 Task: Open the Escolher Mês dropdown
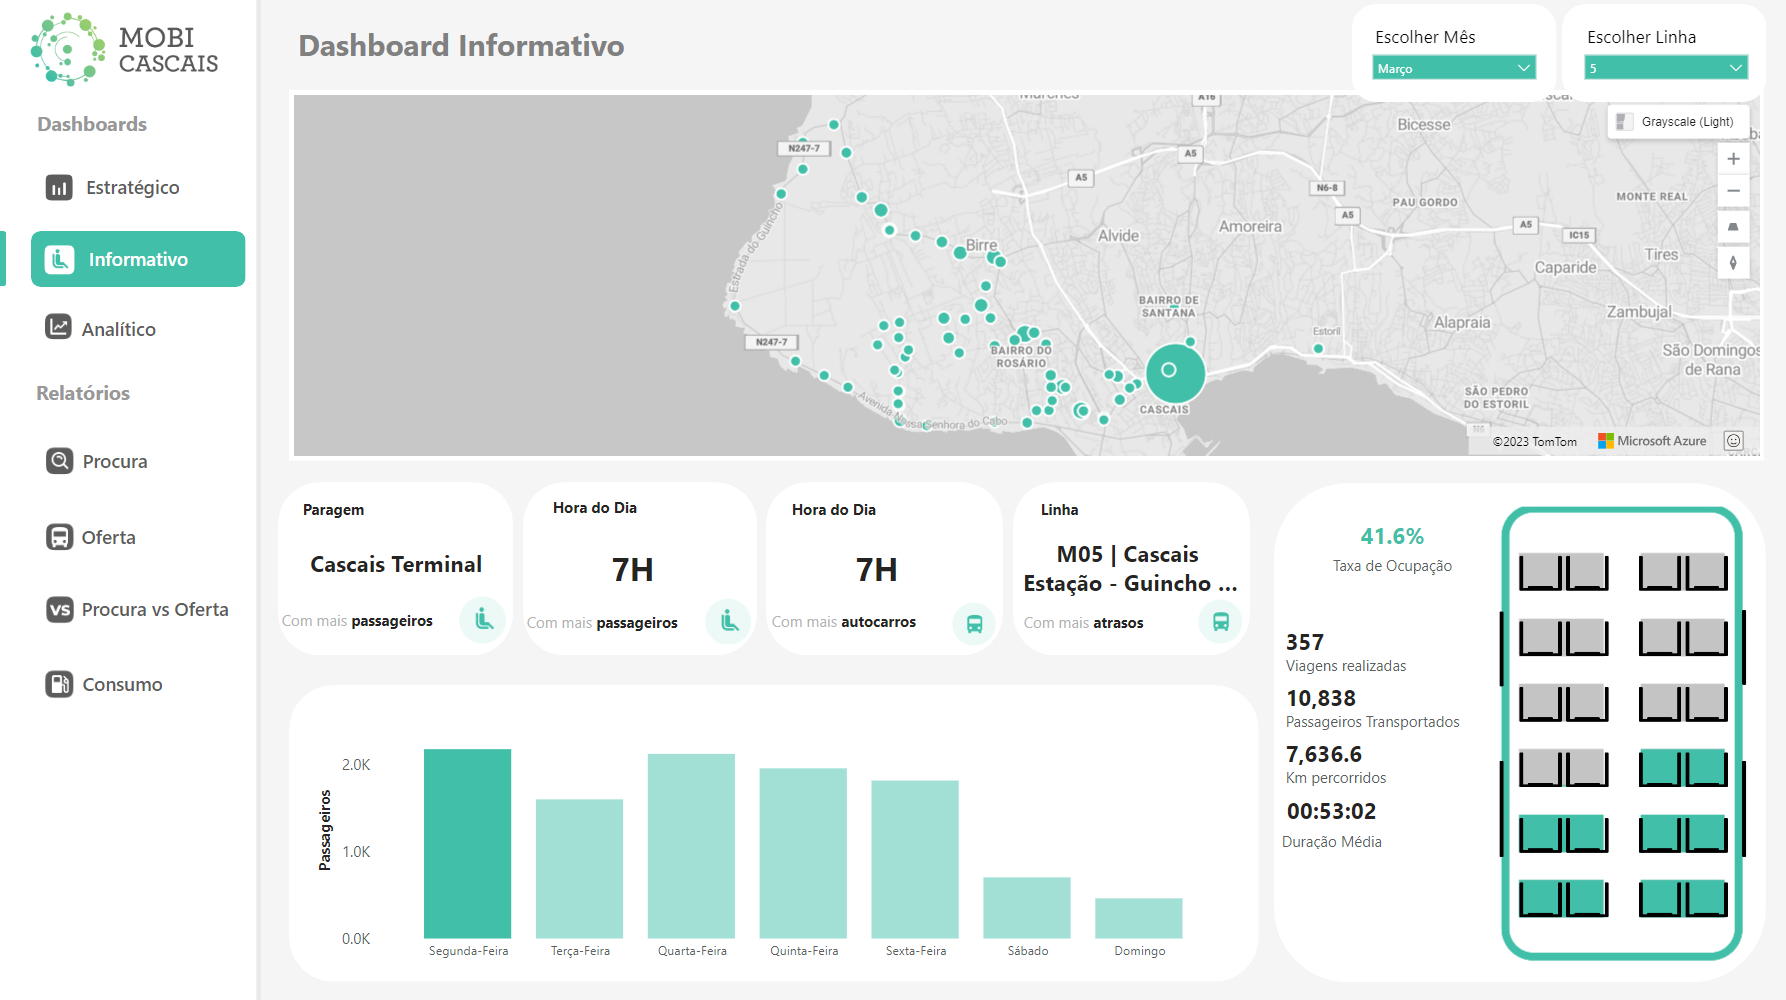[x=1453, y=67]
